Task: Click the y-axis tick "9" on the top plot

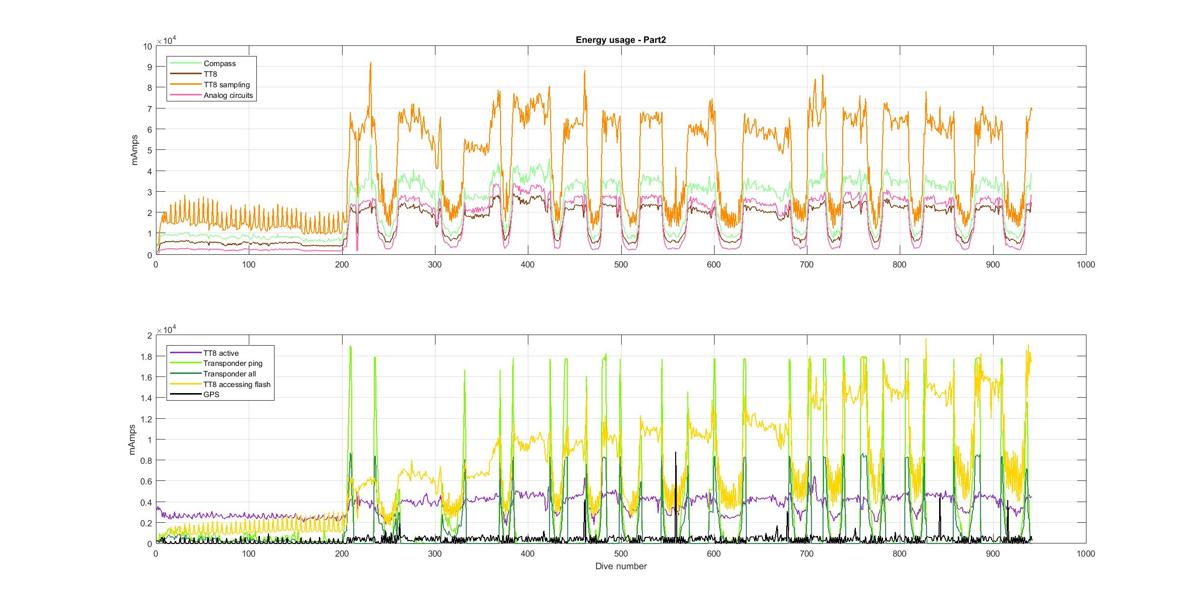Action: (x=149, y=67)
